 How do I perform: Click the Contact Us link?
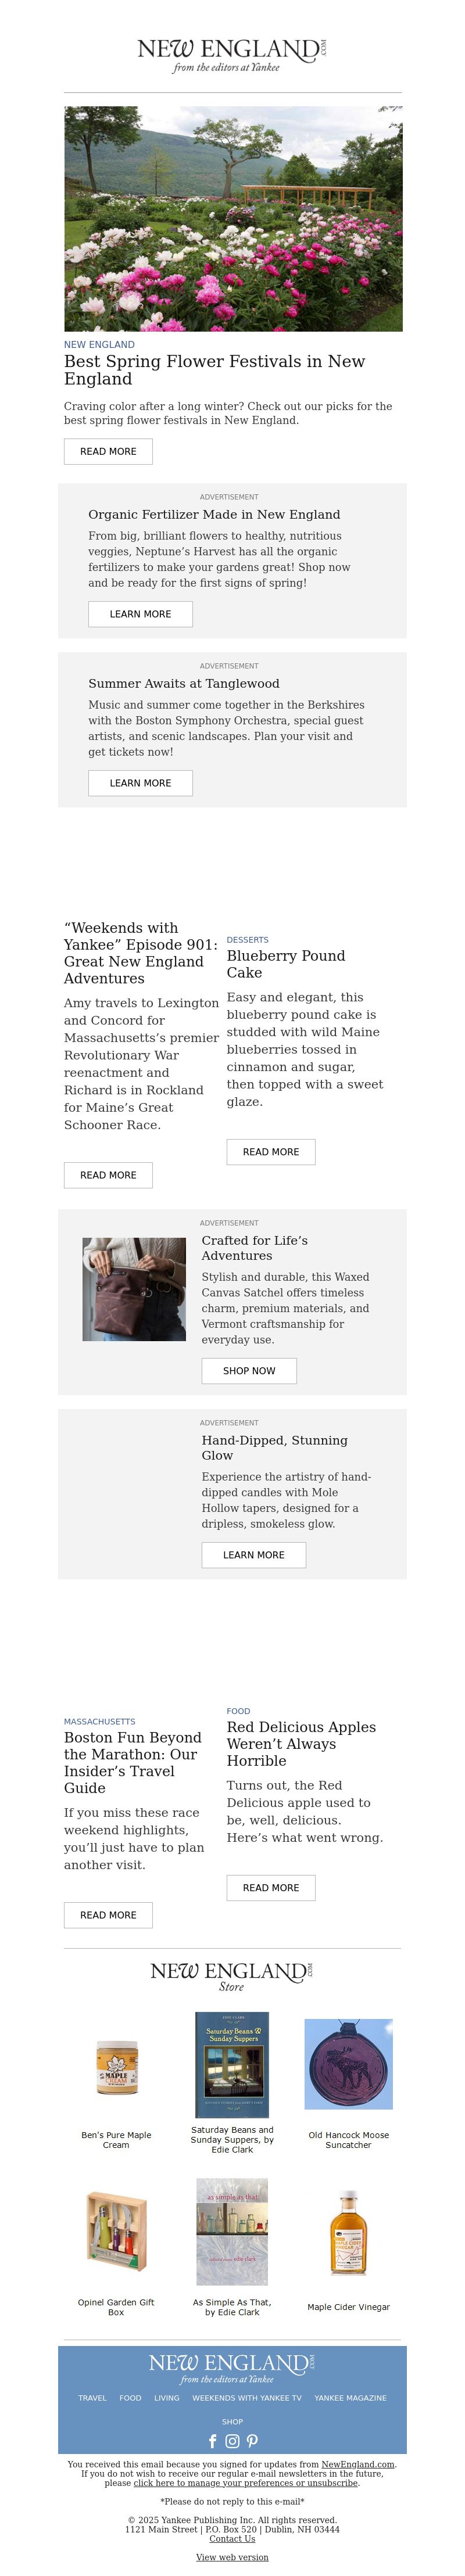(232, 2539)
